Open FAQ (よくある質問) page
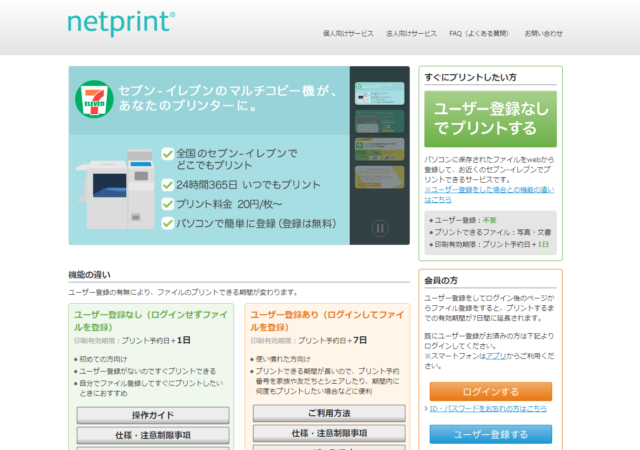 [x=480, y=33]
